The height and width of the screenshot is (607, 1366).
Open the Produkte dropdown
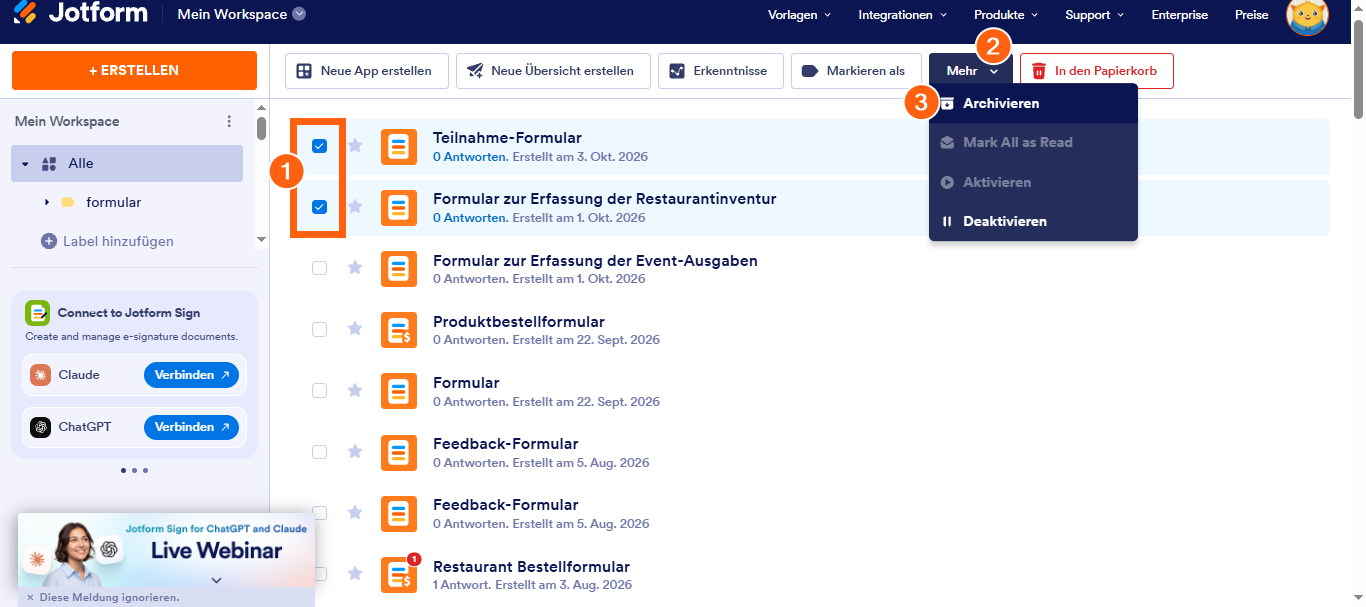pyautogui.click(x=1006, y=15)
